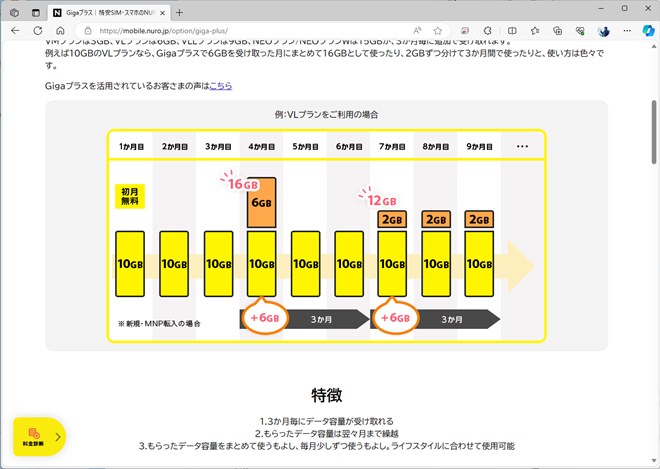The height and width of the screenshot is (469, 660).
Task: Start read aloud from the address bar
Action: [417, 31]
